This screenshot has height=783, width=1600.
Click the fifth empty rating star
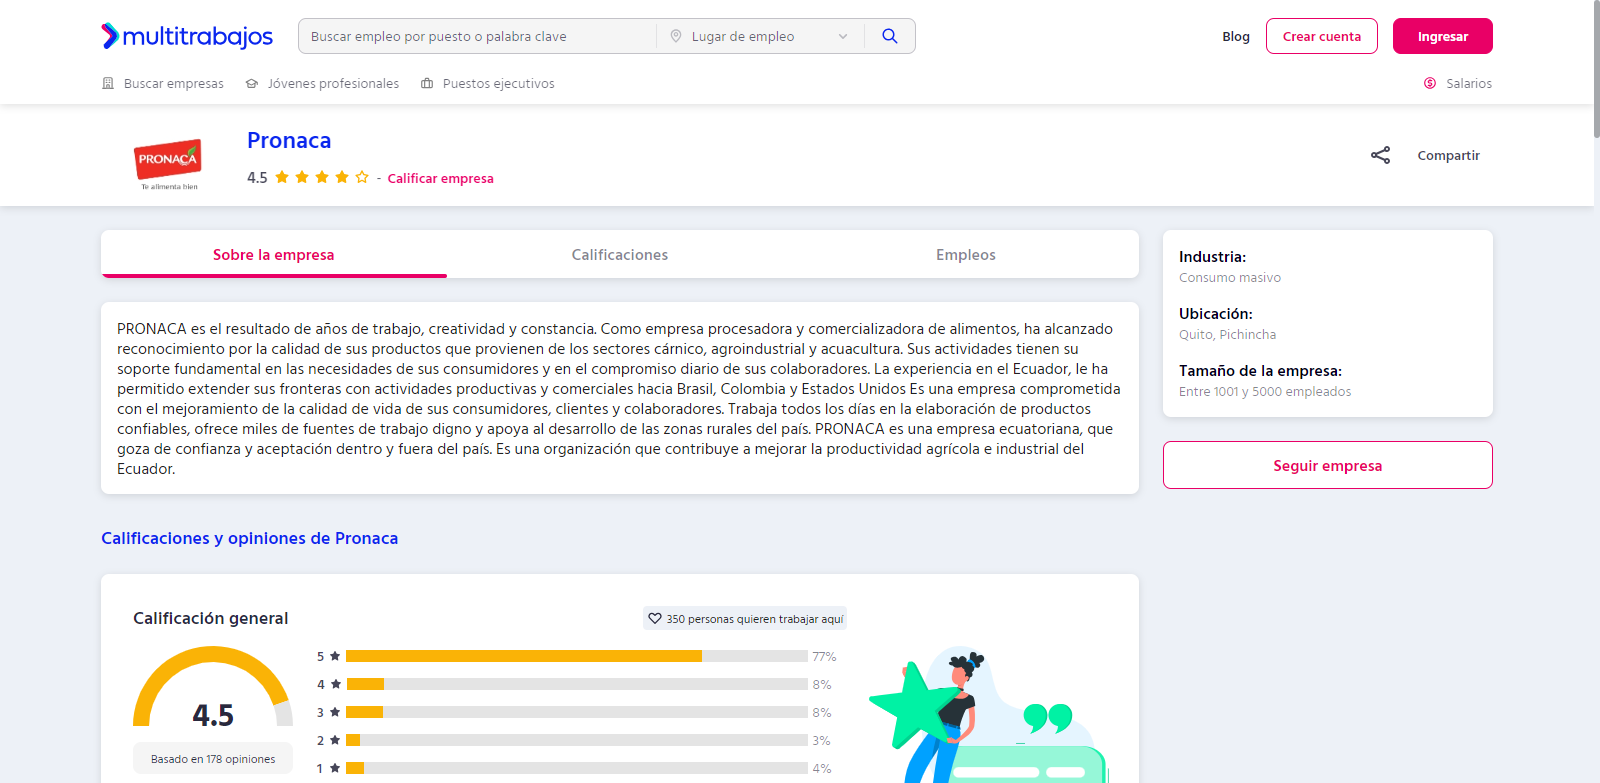point(362,177)
